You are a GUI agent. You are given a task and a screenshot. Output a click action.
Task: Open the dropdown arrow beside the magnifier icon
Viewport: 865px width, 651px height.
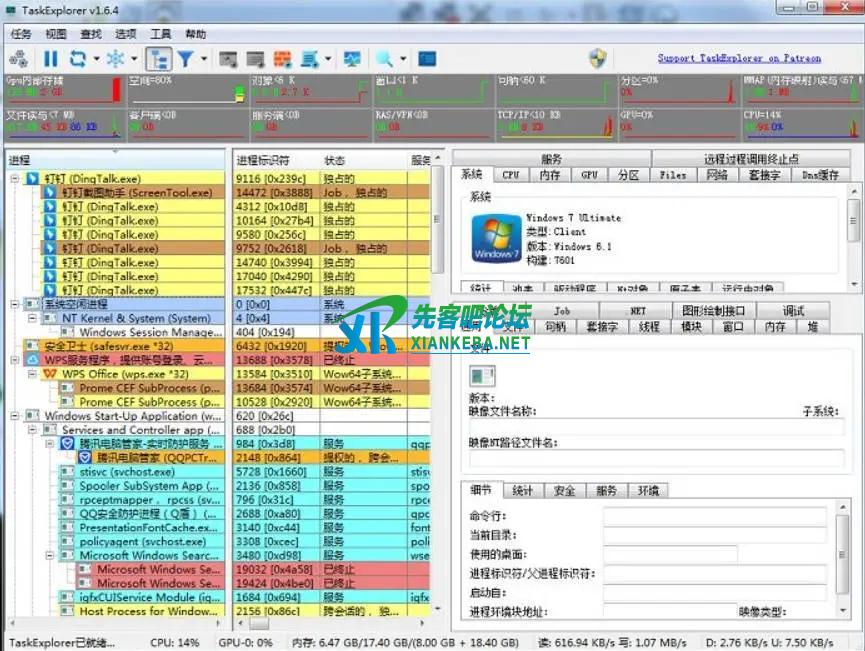(x=402, y=59)
